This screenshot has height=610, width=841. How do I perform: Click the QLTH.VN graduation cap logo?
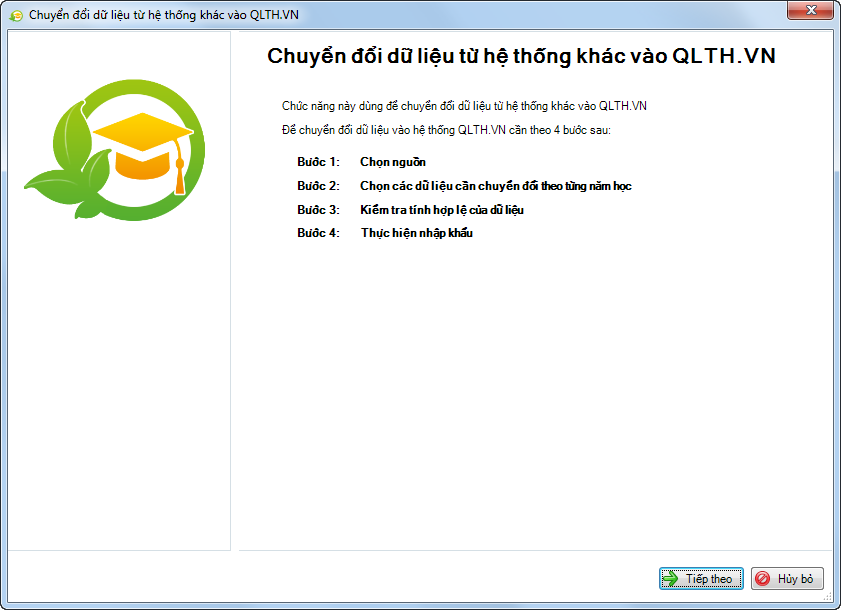(x=115, y=150)
